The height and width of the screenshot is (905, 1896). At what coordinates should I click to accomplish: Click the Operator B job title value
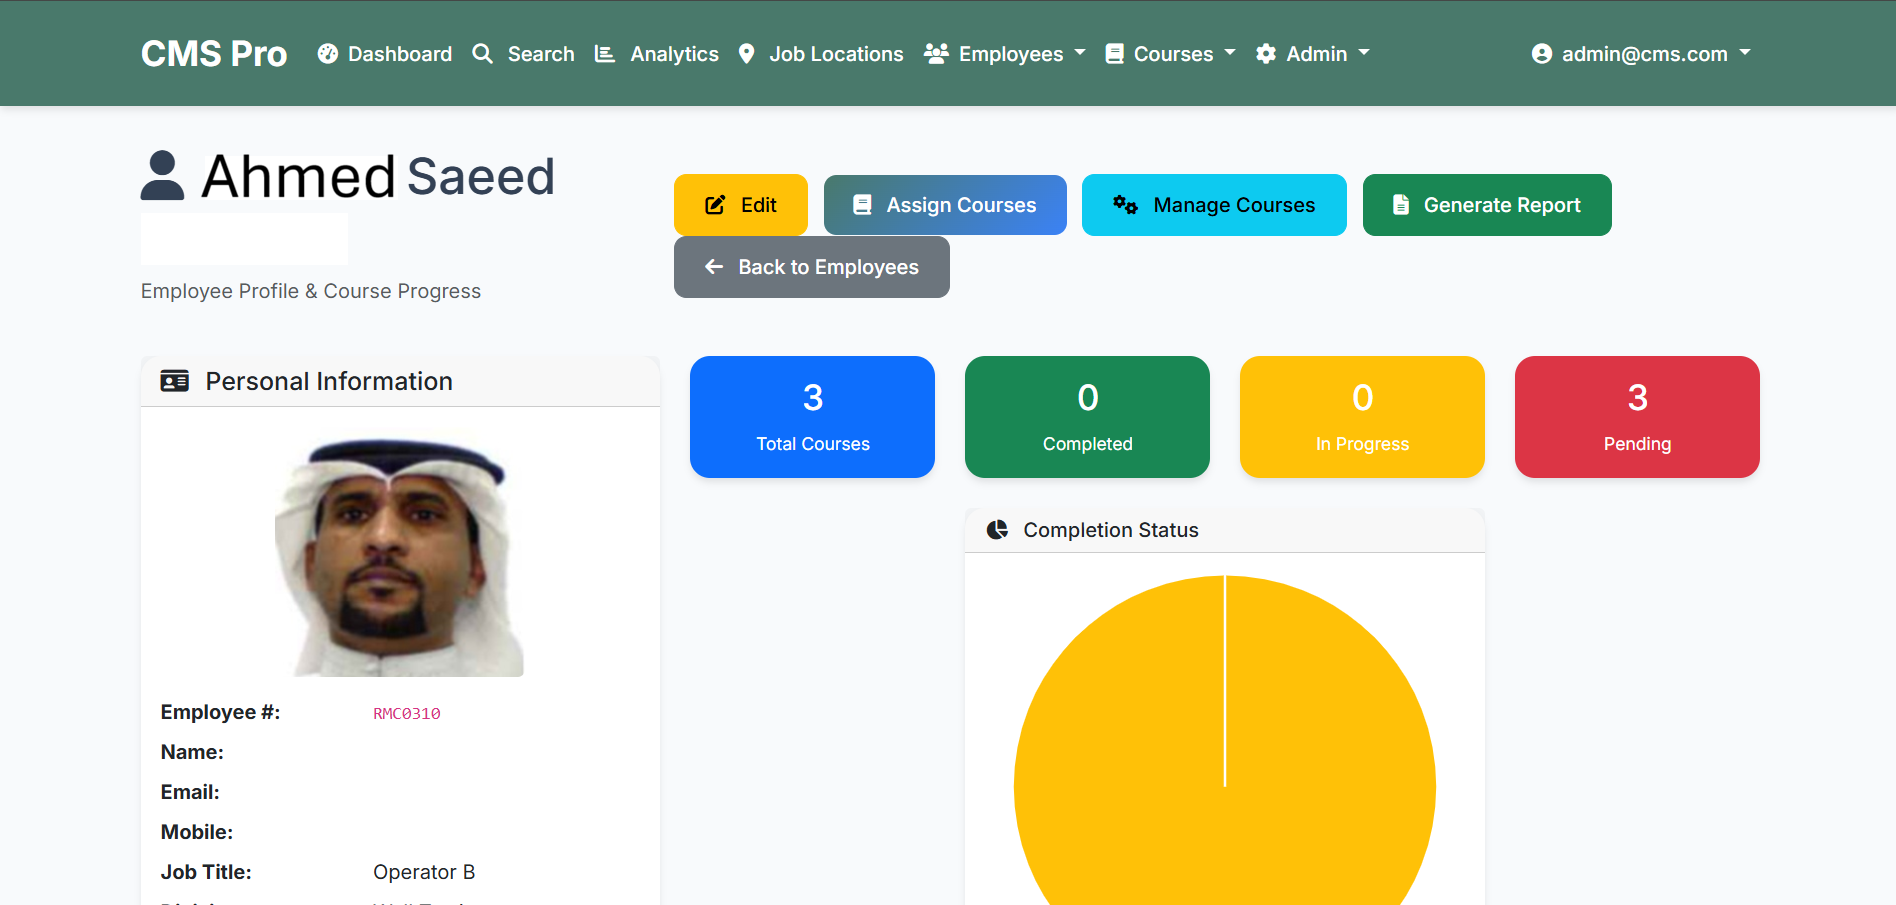(424, 872)
